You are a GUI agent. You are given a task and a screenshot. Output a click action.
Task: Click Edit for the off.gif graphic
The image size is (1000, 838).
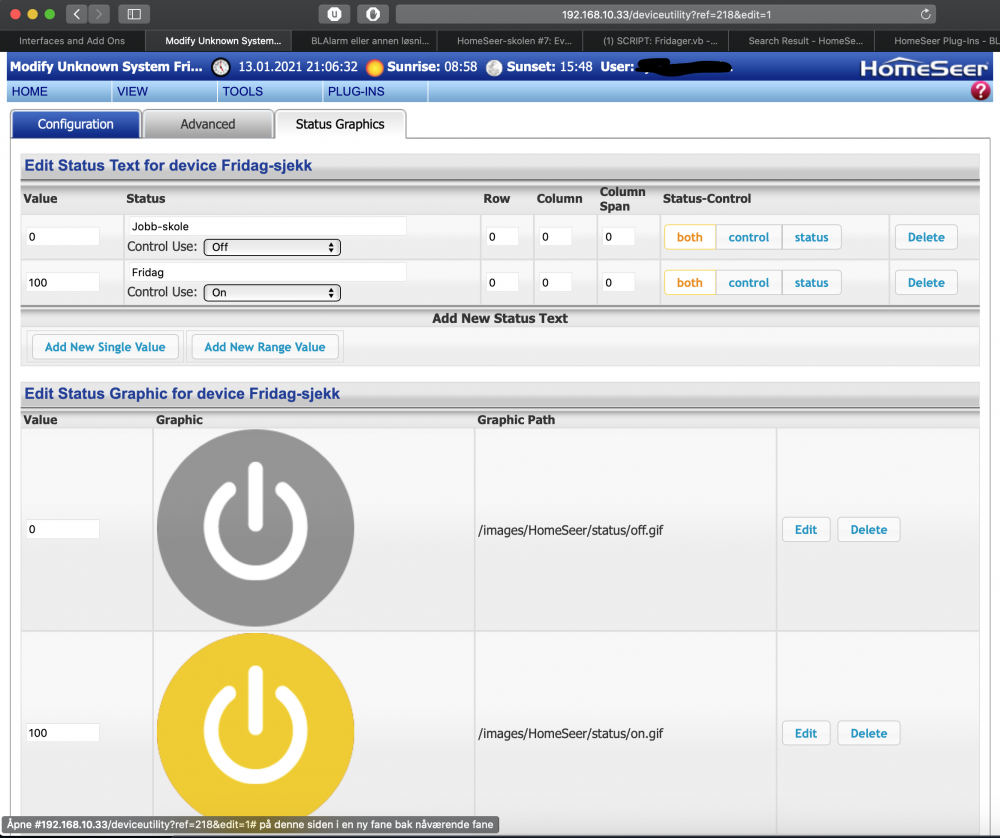(806, 530)
